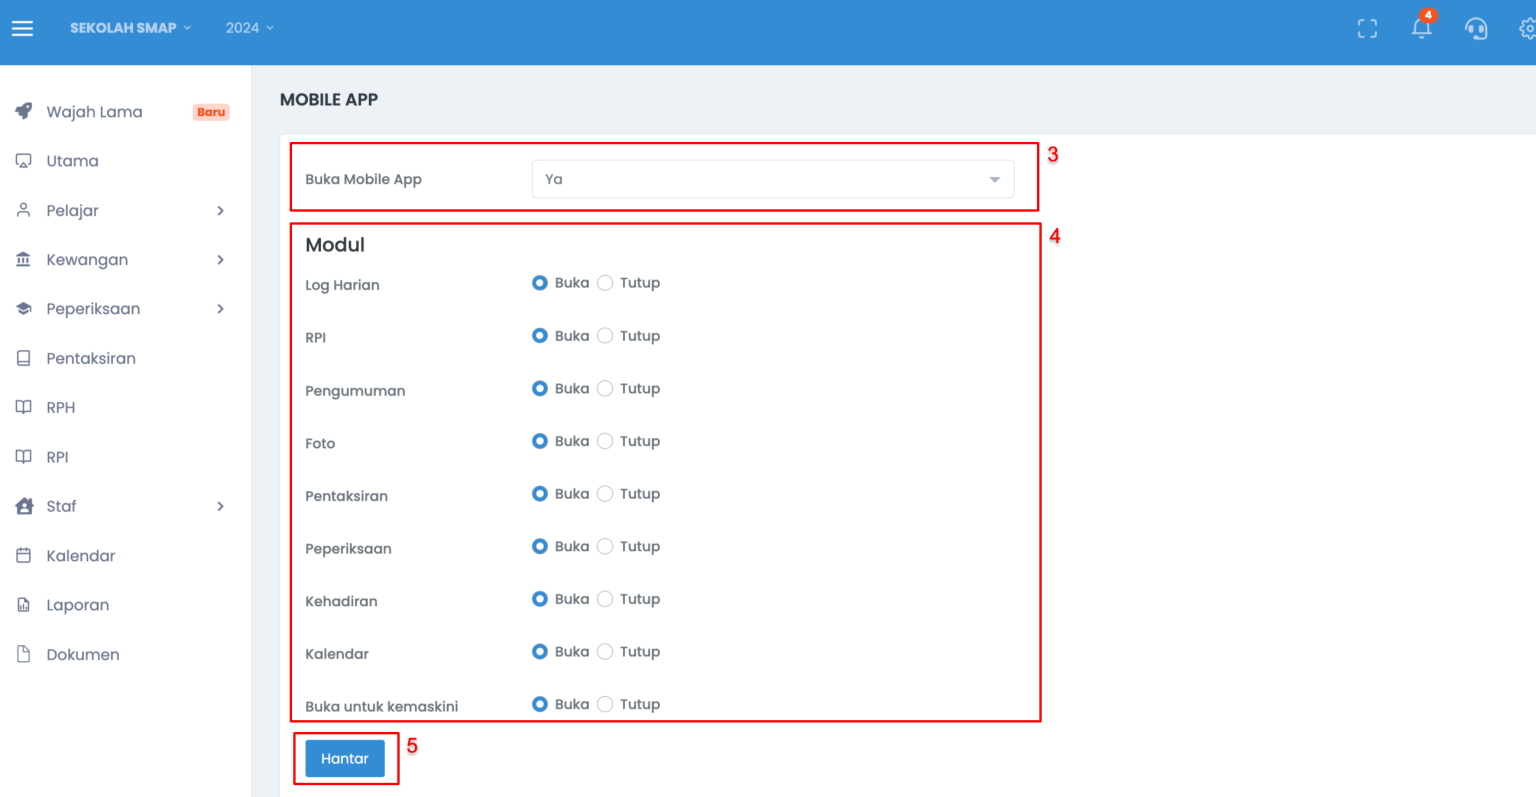Select Buka radio for Kehadiran
The width and height of the screenshot is (1536, 797).
(x=540, y=599)
